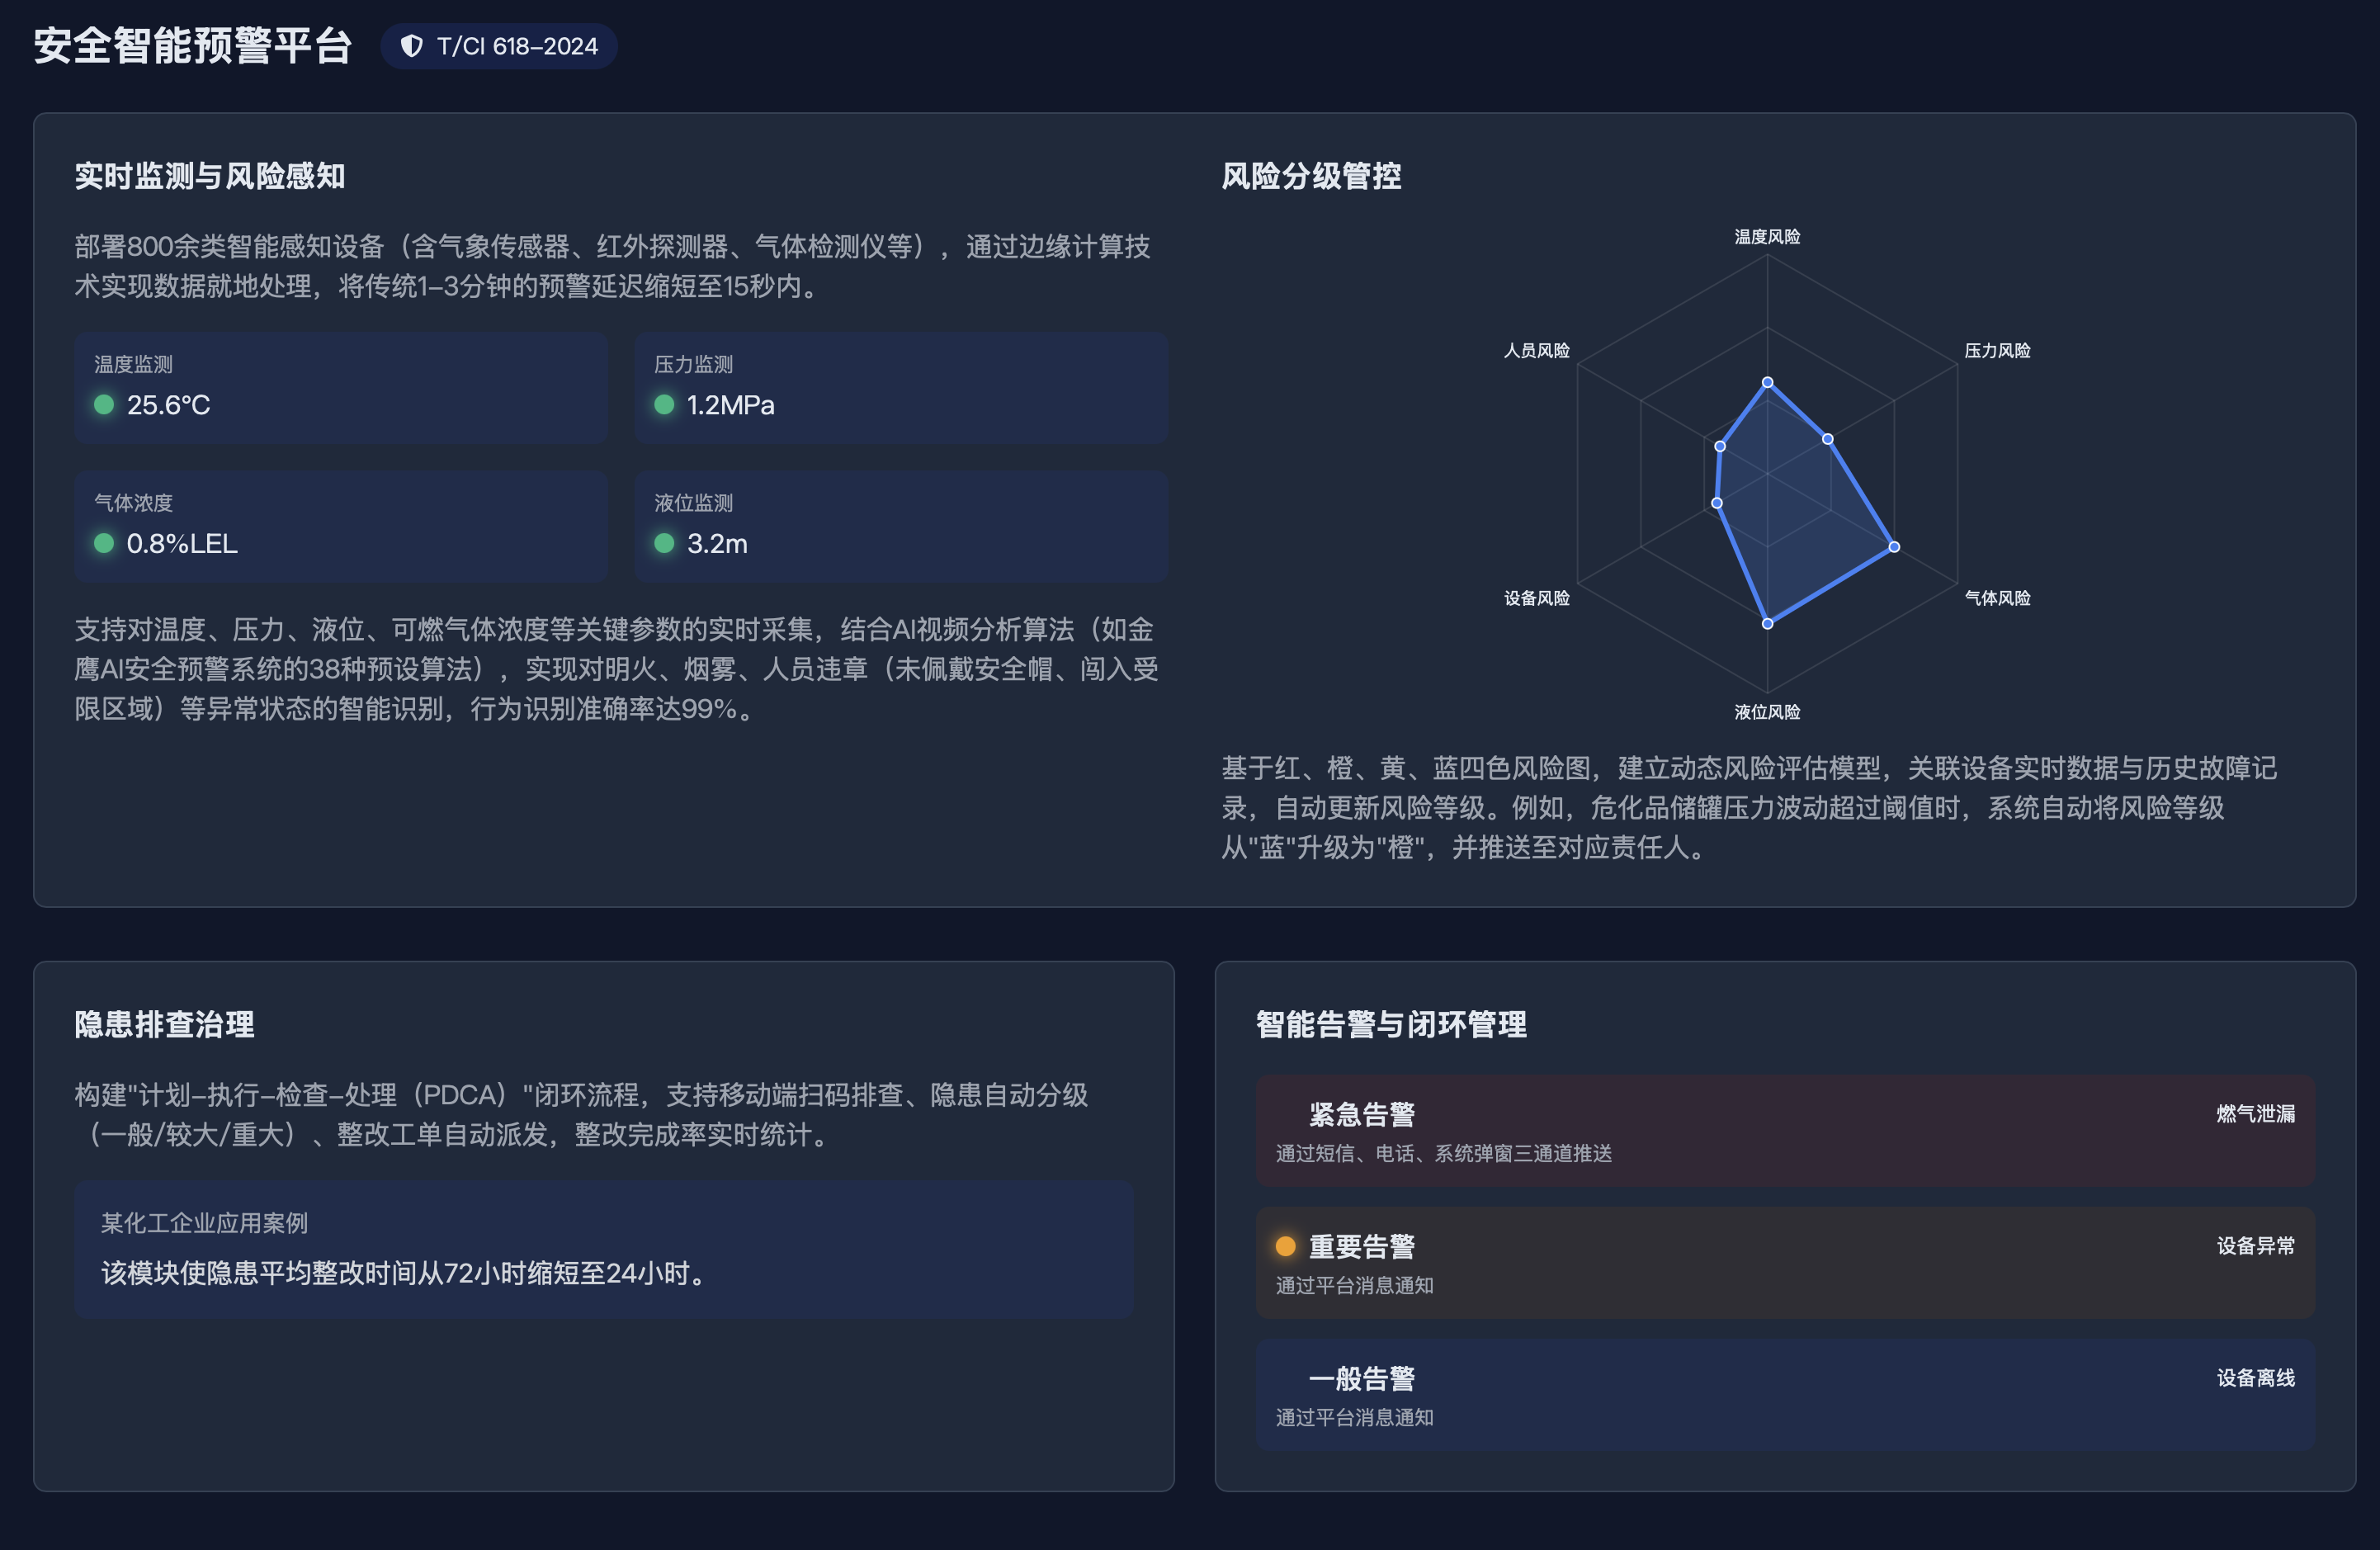The width and height of the screenshot is (2380, 1550).
Task: Click the radar data point on 压力风险 axis
Action: [x=1827, y=439]
